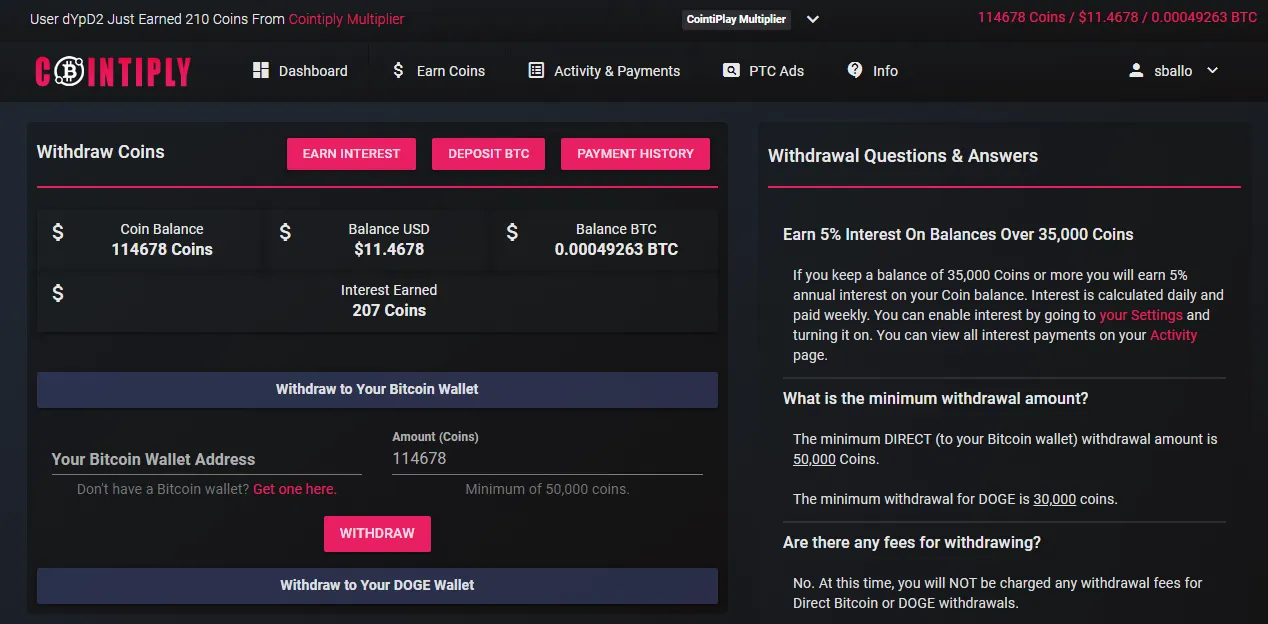Click the DEPOSIT BTC button
The height and width of the screenshot is (624, 1268).
point(489,154)
